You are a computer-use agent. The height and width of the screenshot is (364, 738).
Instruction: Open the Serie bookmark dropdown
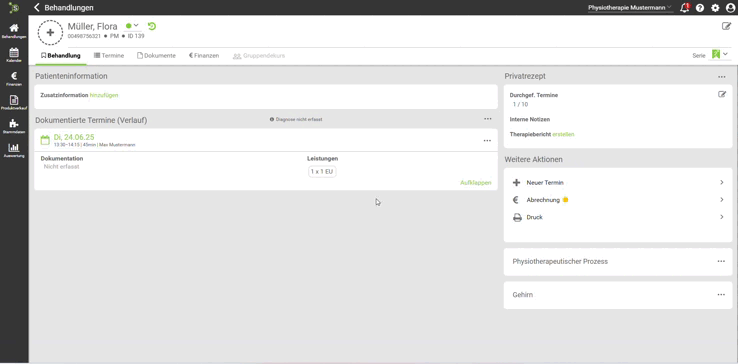pos(719,55)
